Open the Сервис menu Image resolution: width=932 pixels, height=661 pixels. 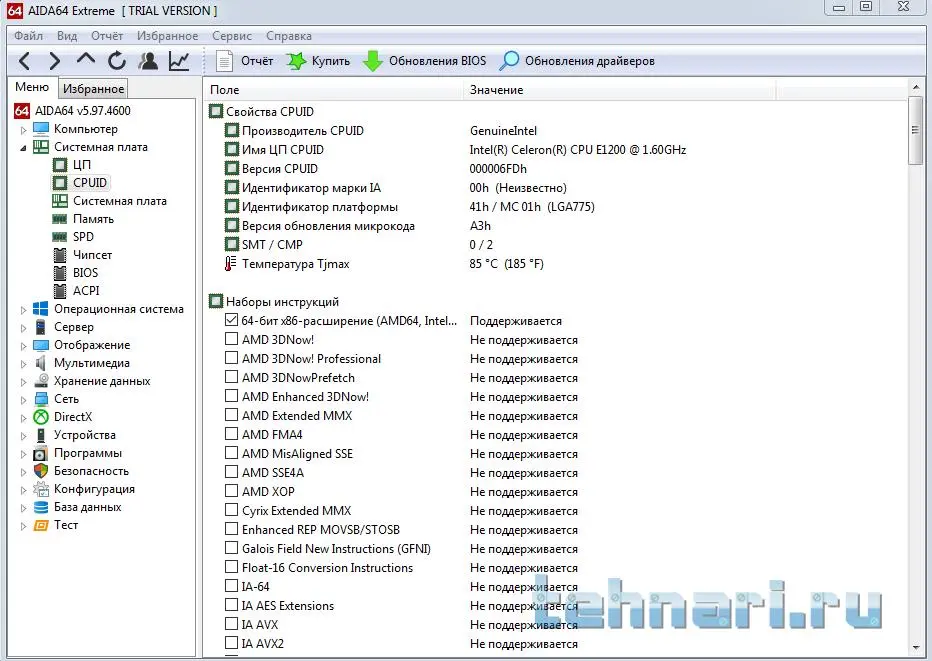click(x=232, y=36)
